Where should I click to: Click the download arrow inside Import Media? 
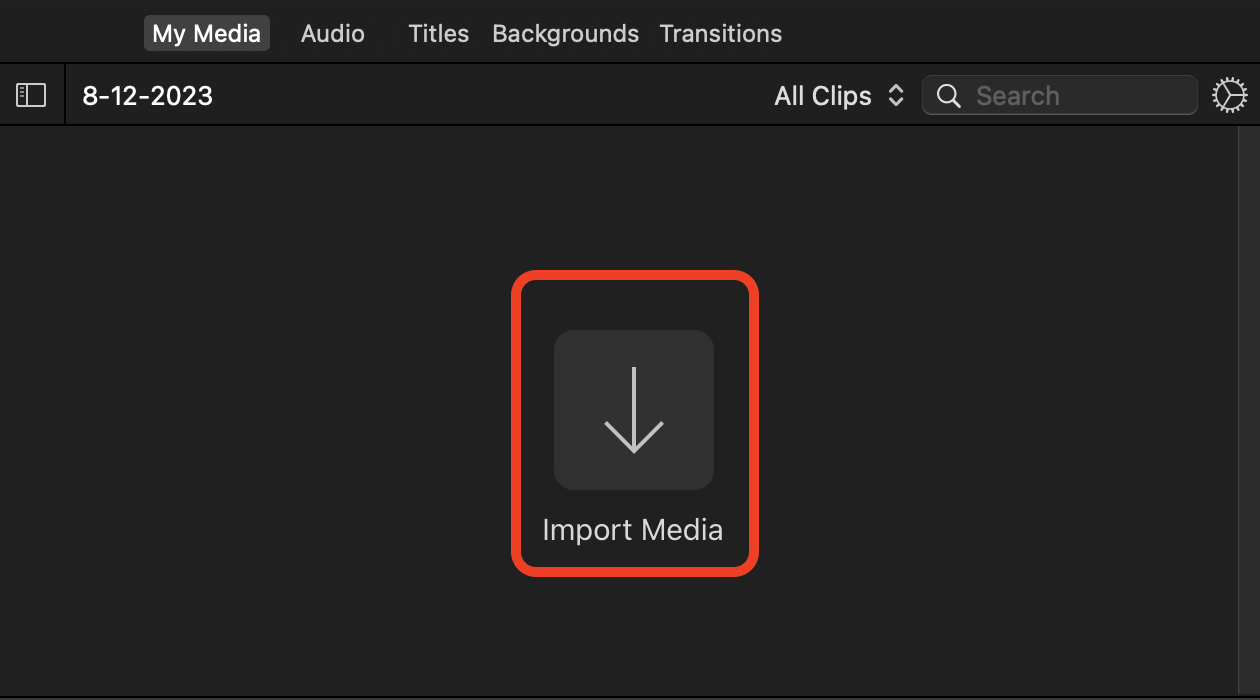coord(633,410)
